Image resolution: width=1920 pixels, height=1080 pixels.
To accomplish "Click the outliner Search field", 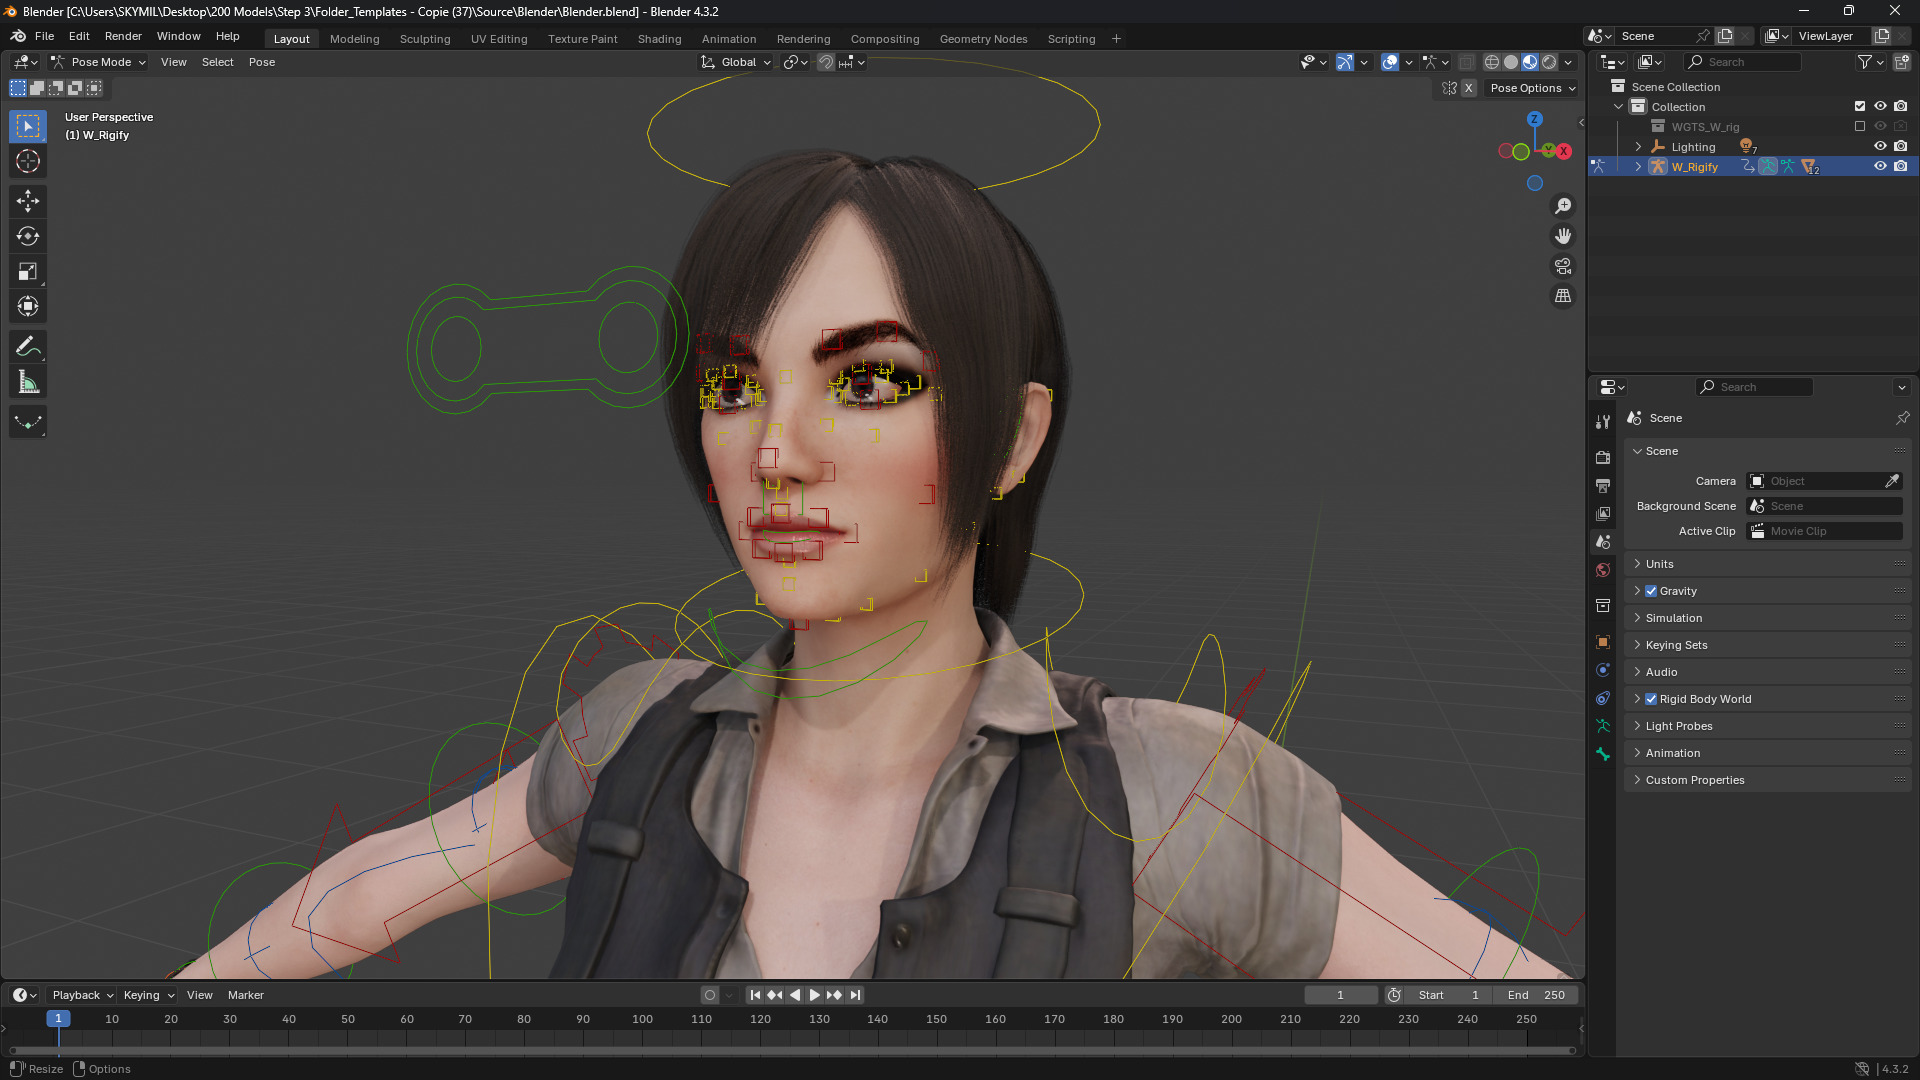I will click(1742, 62).
